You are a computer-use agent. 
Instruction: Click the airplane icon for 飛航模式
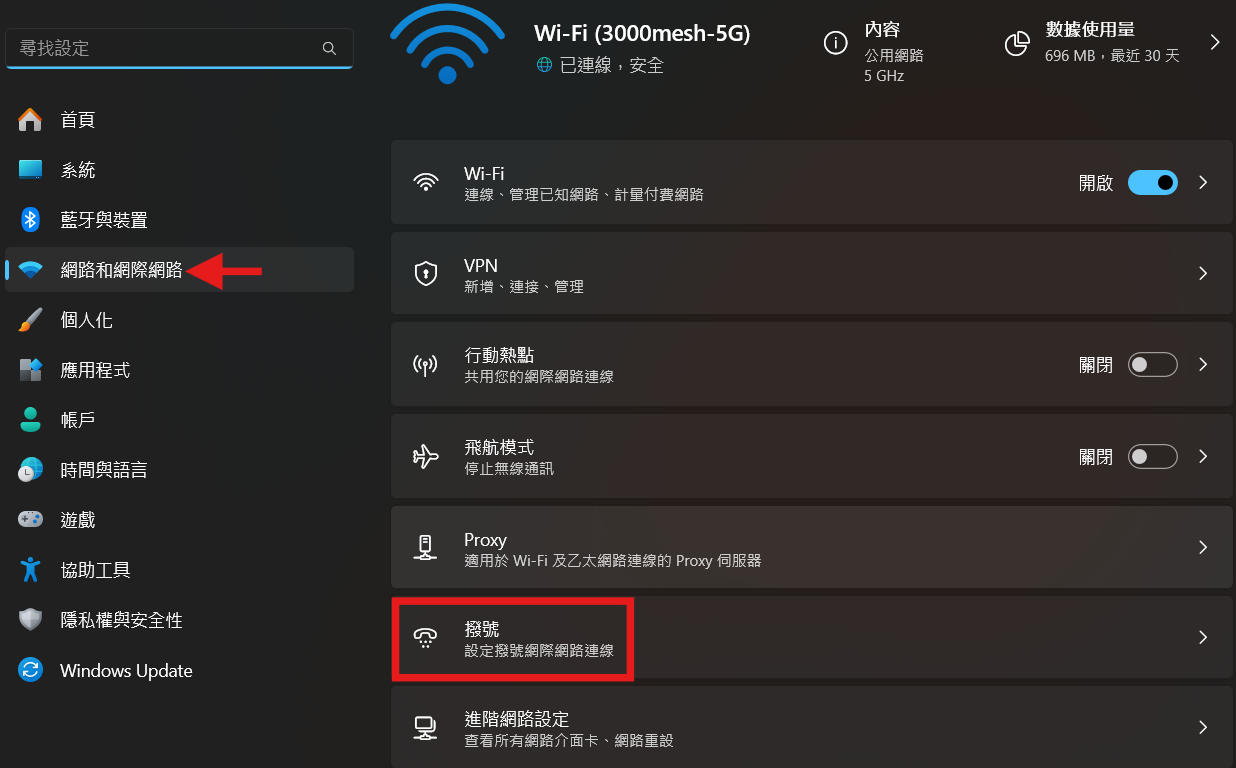pos(426,457)
